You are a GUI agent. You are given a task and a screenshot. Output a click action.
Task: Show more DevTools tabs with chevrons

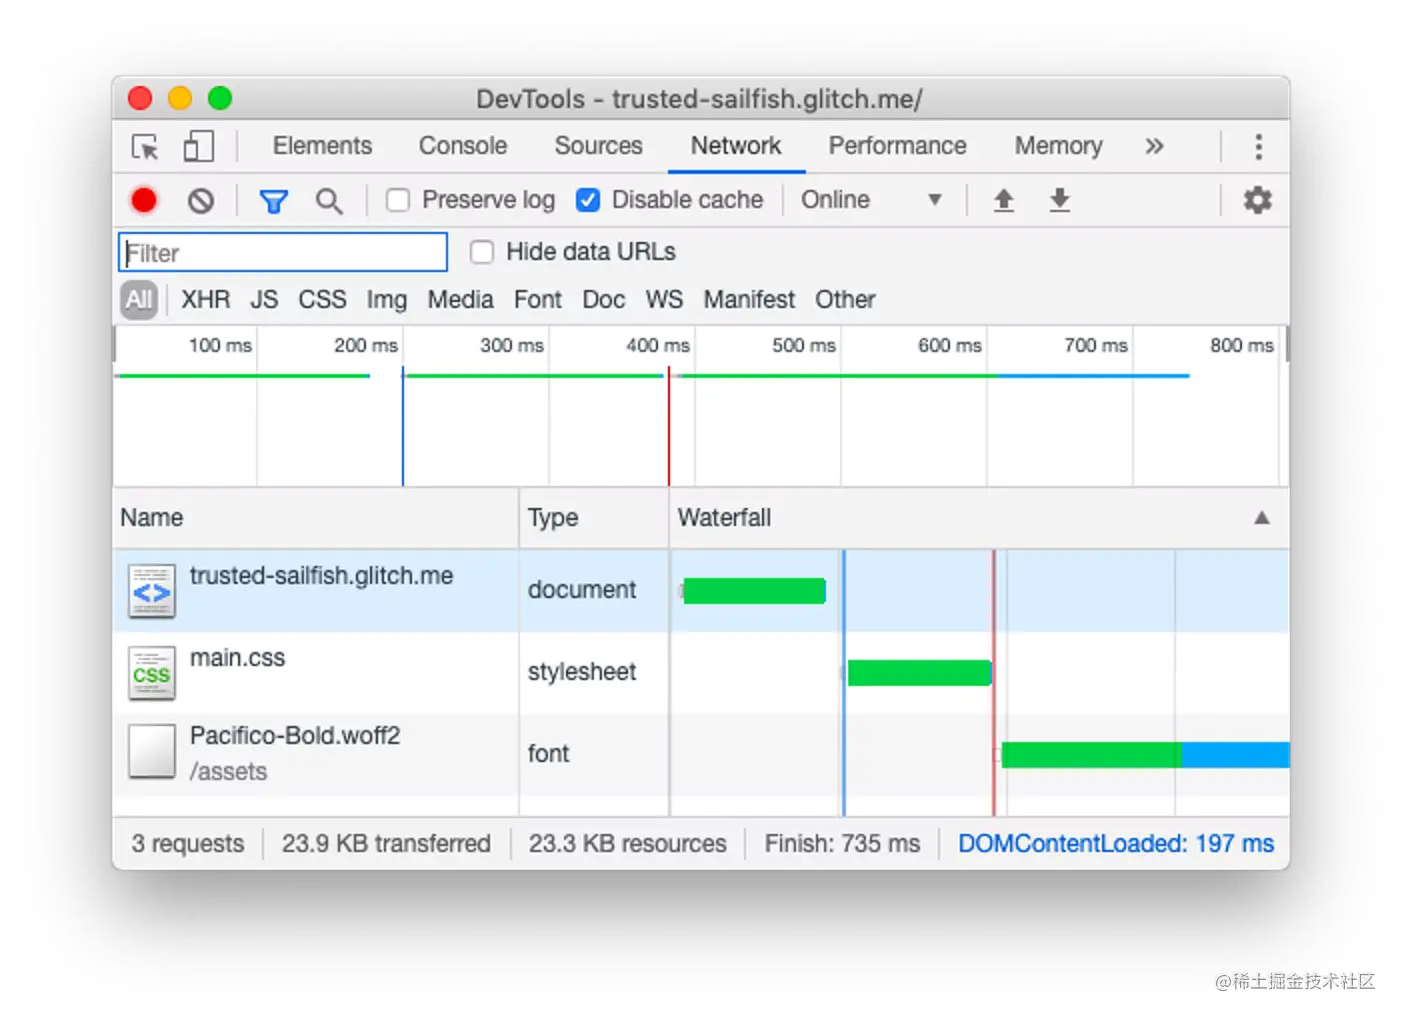coord(1154,146)
